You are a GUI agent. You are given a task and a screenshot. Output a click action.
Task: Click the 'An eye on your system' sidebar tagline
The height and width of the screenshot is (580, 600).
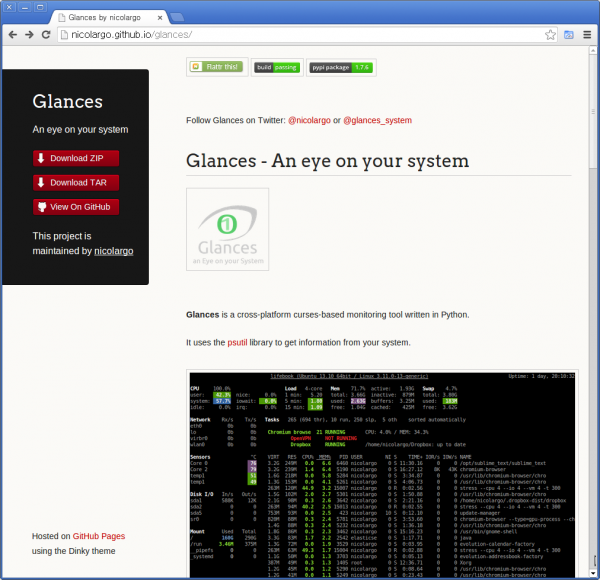click(80, 130)
